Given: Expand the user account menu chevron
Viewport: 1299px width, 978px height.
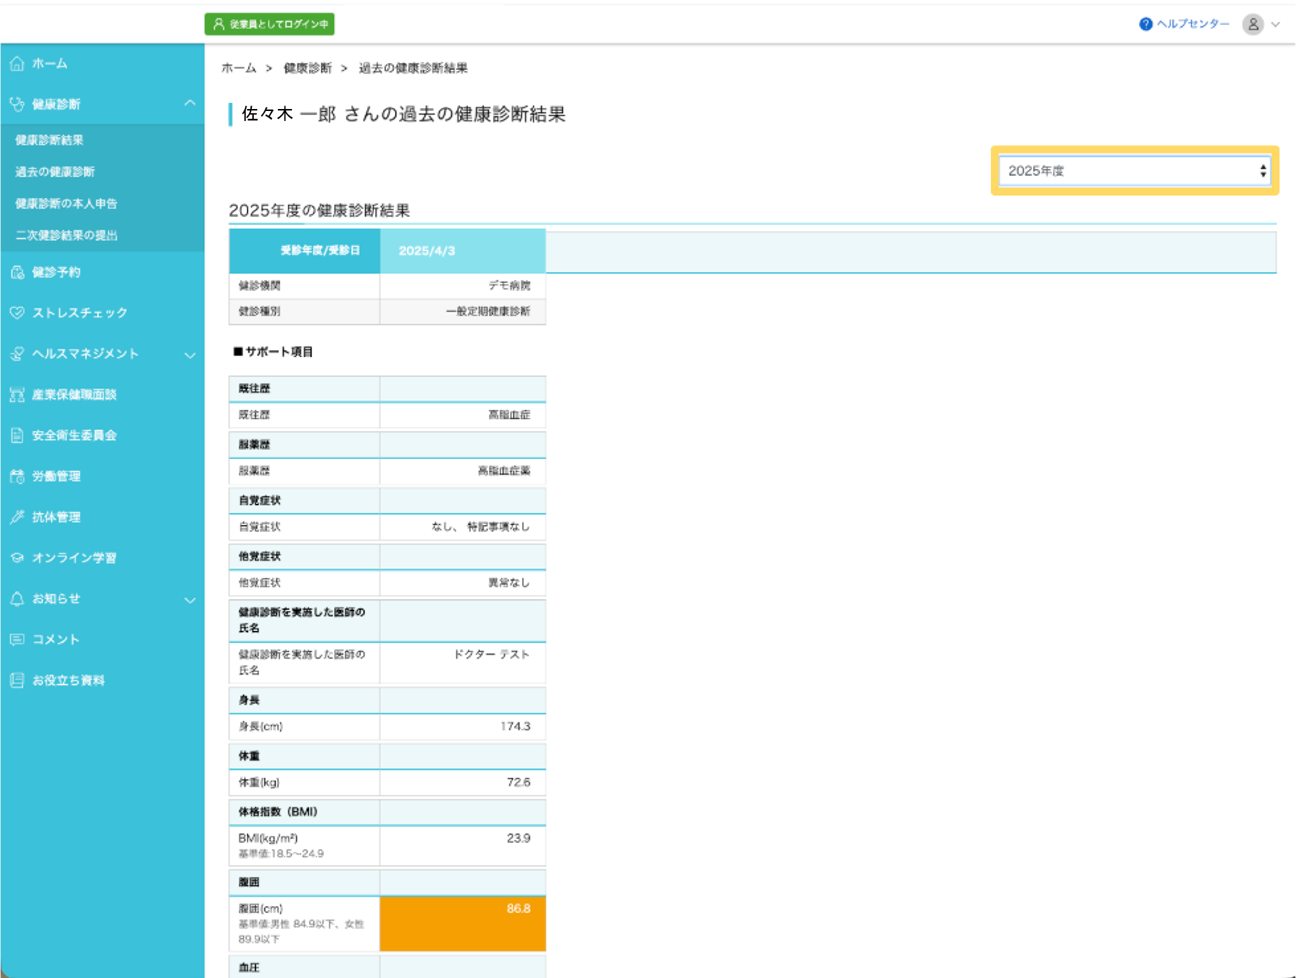Looking at the screenshot, I should click(x=1276, y=24).
